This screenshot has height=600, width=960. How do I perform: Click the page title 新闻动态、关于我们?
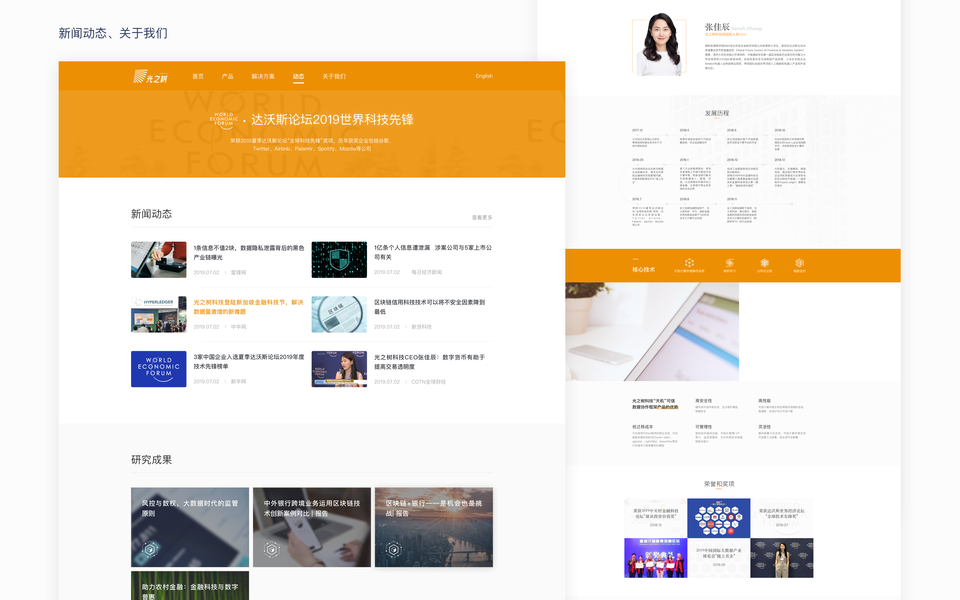[113, 33]
